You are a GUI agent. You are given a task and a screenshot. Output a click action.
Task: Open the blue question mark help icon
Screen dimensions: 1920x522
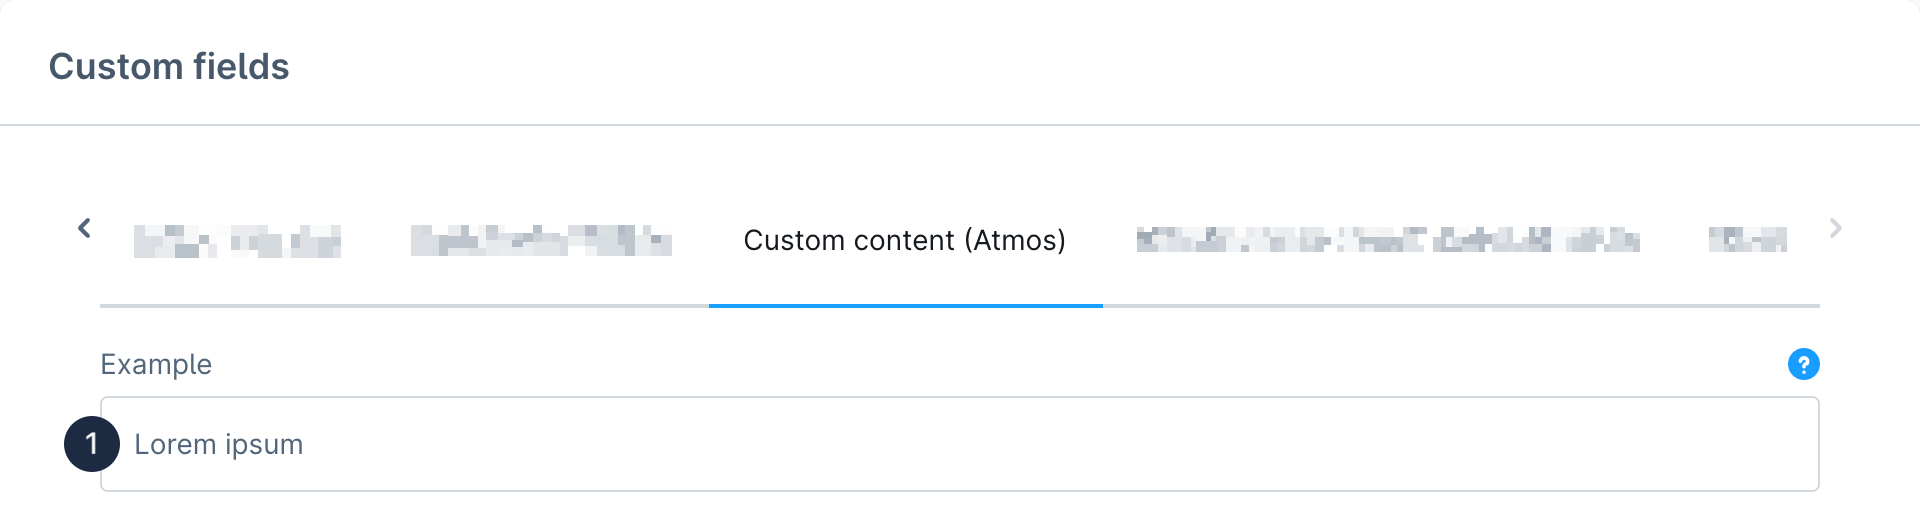1803,364
